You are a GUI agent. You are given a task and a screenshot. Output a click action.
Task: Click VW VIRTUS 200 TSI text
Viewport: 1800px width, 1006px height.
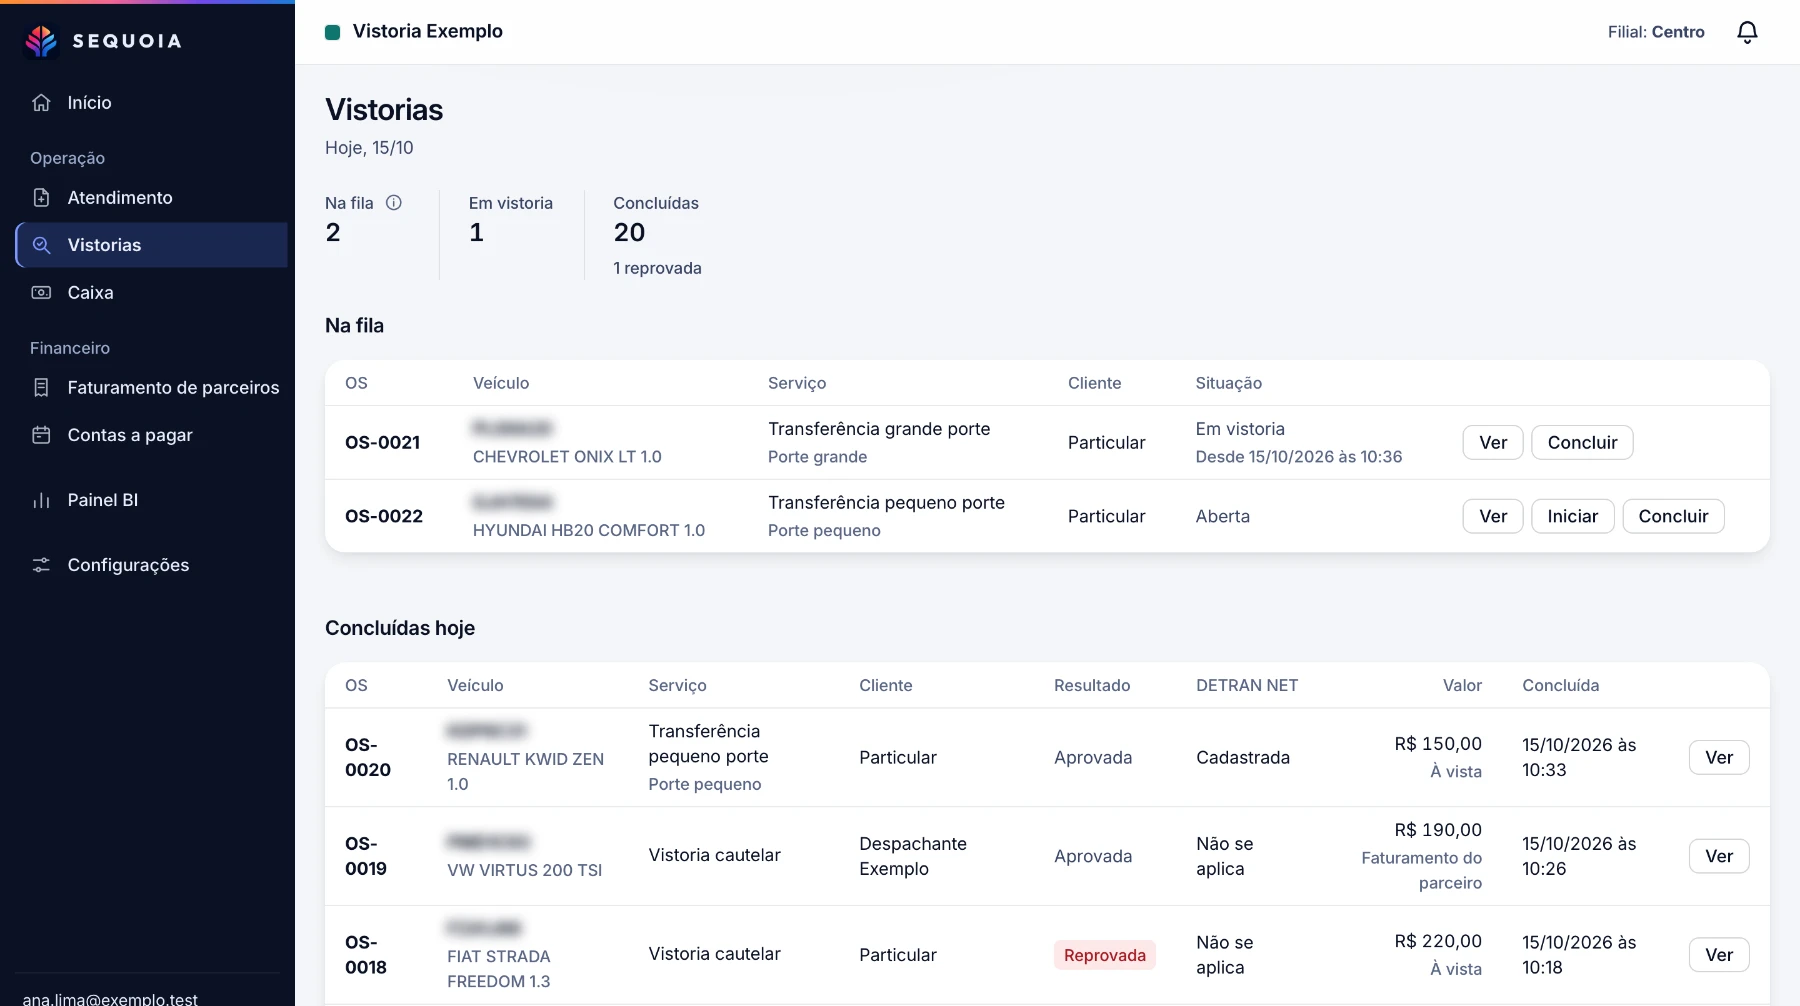tap(525, 870)
